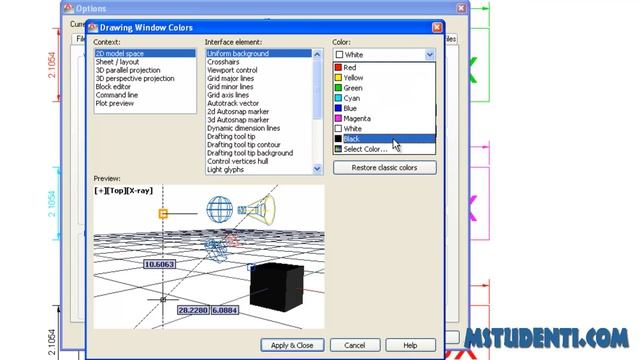Open Help for drawing window colors

(x=410, y=345)
